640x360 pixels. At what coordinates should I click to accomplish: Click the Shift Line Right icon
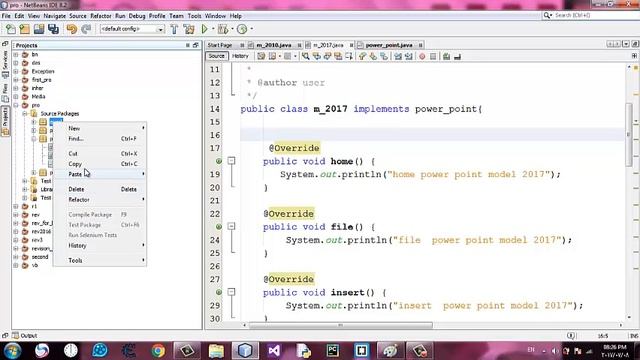pyautogui.click(x=409, y=56)
